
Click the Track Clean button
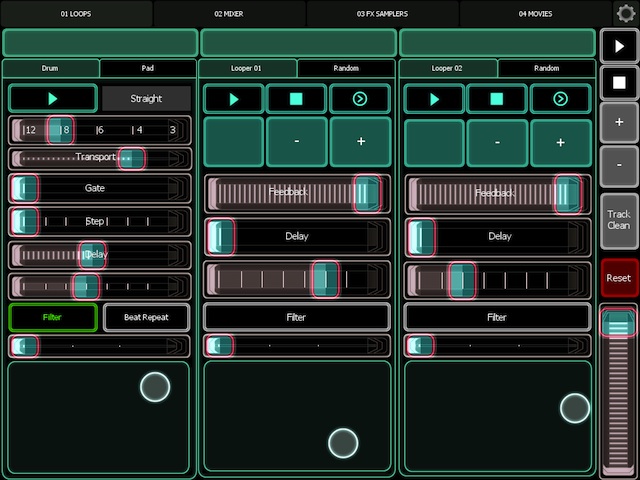click(619, 220)
